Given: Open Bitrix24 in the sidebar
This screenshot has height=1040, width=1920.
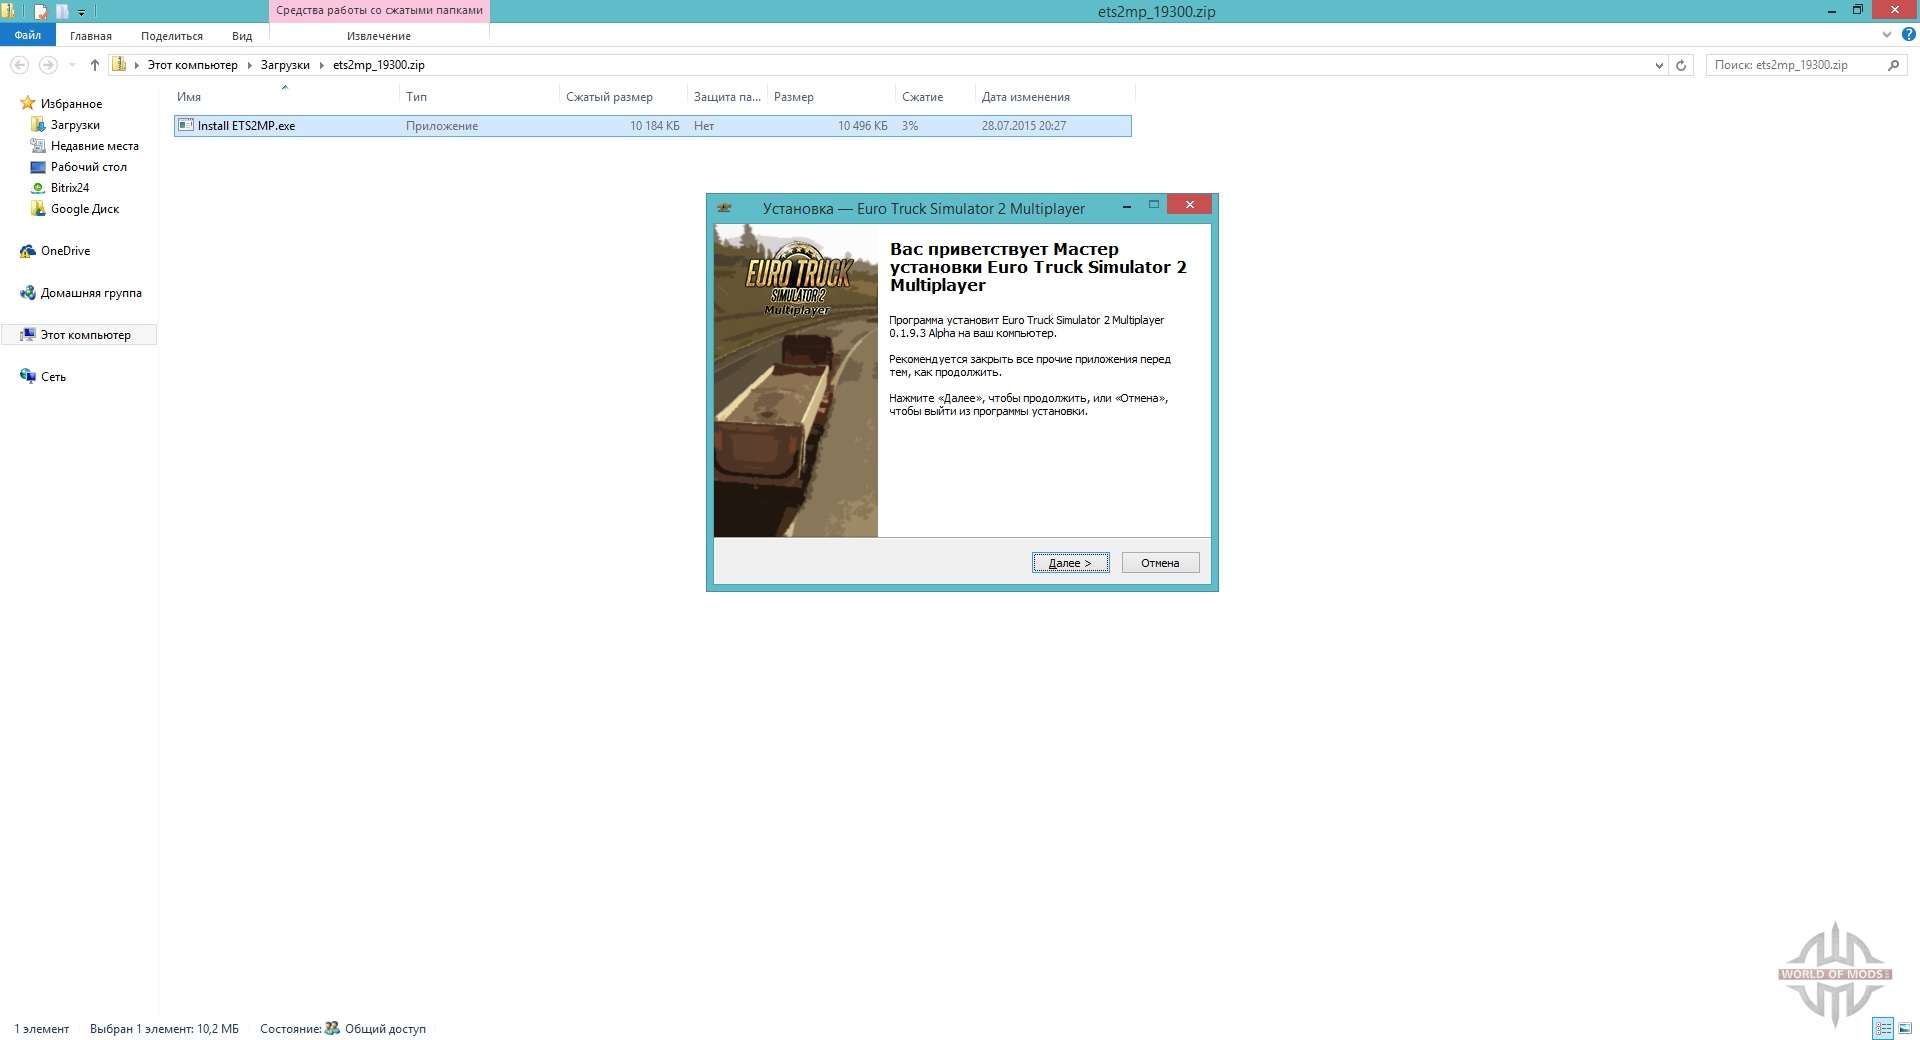Looking at the screenshot, I should click(x=69, y=188).
